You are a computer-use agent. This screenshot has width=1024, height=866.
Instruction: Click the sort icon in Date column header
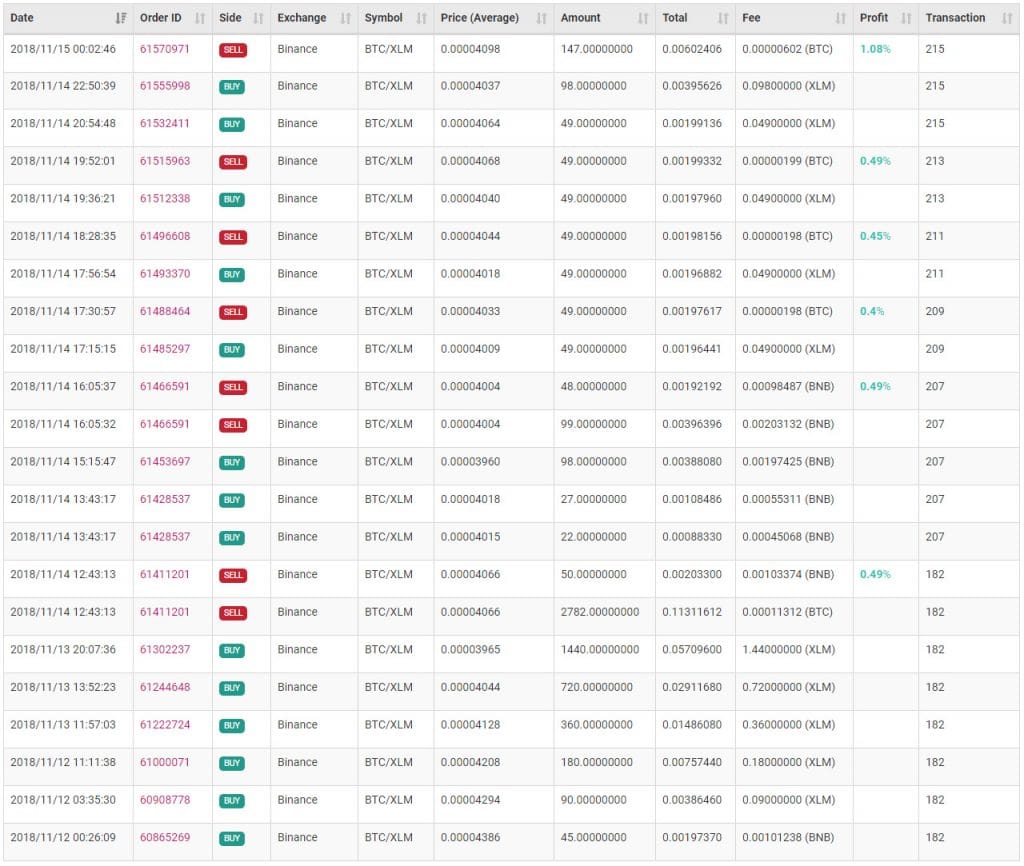[121, 18]
